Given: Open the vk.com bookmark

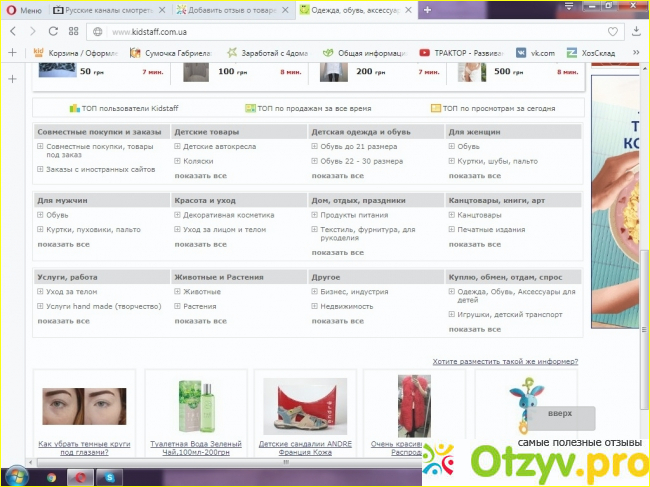Looking at the screenshot, I should pyautogui.click(x=535, y=52).
